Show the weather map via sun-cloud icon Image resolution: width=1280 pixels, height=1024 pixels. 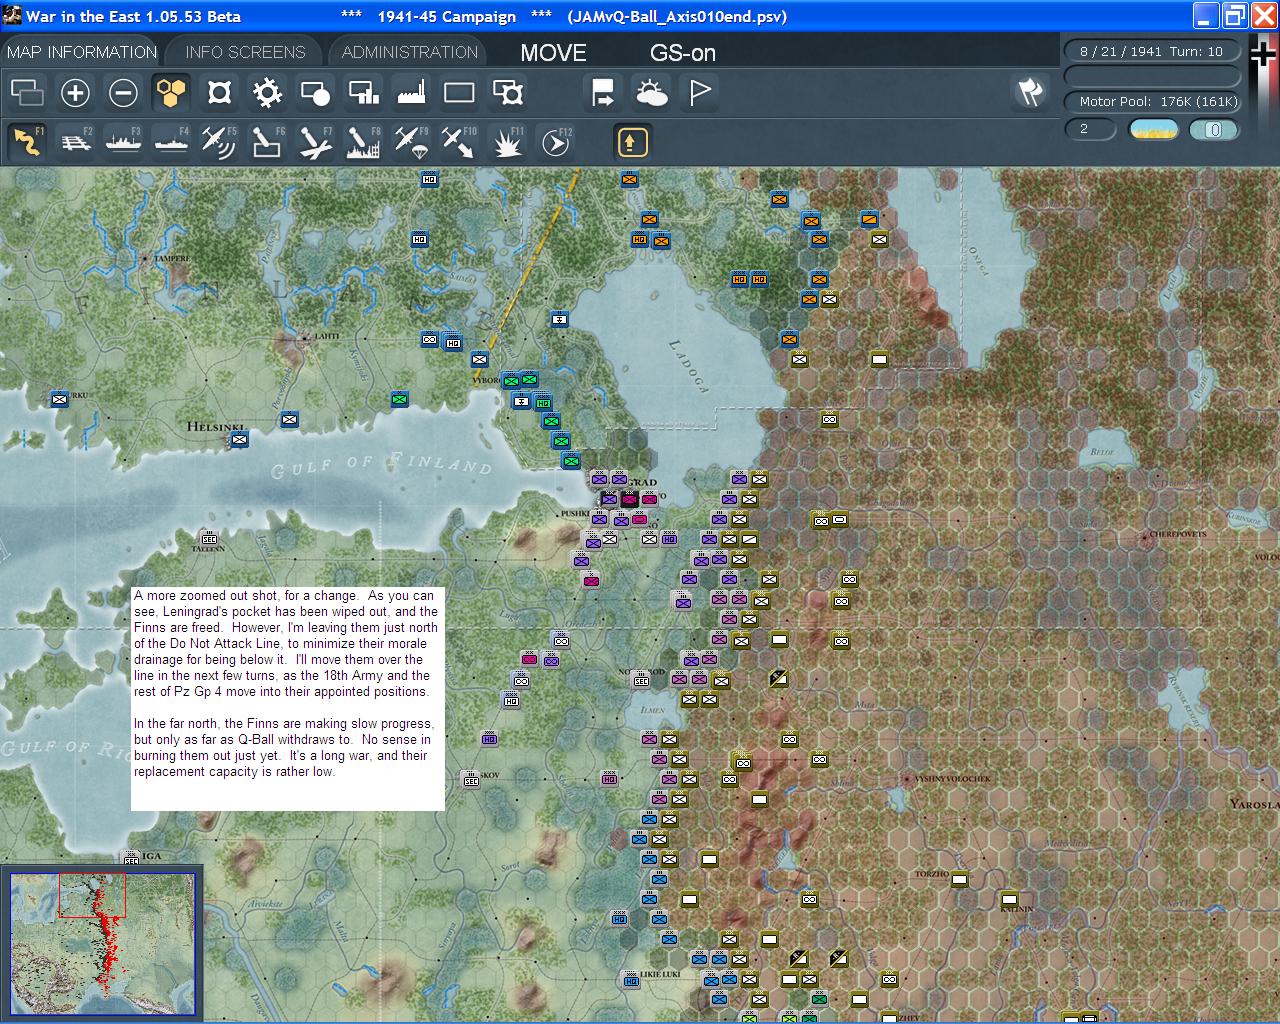pos(651,93)
